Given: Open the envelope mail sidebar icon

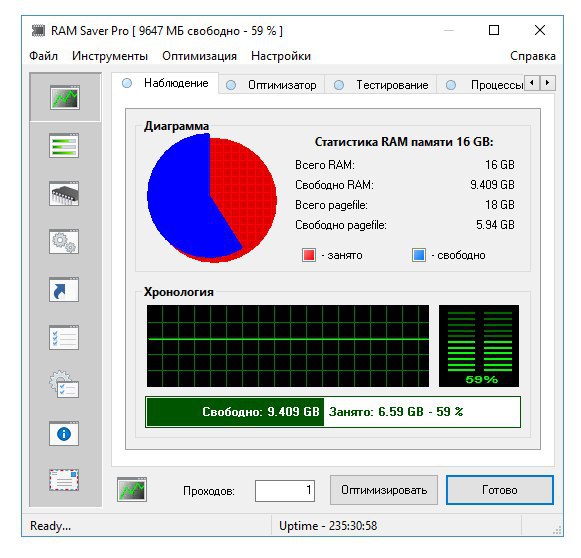Looking at the screenshot, I should coord(64,480).
